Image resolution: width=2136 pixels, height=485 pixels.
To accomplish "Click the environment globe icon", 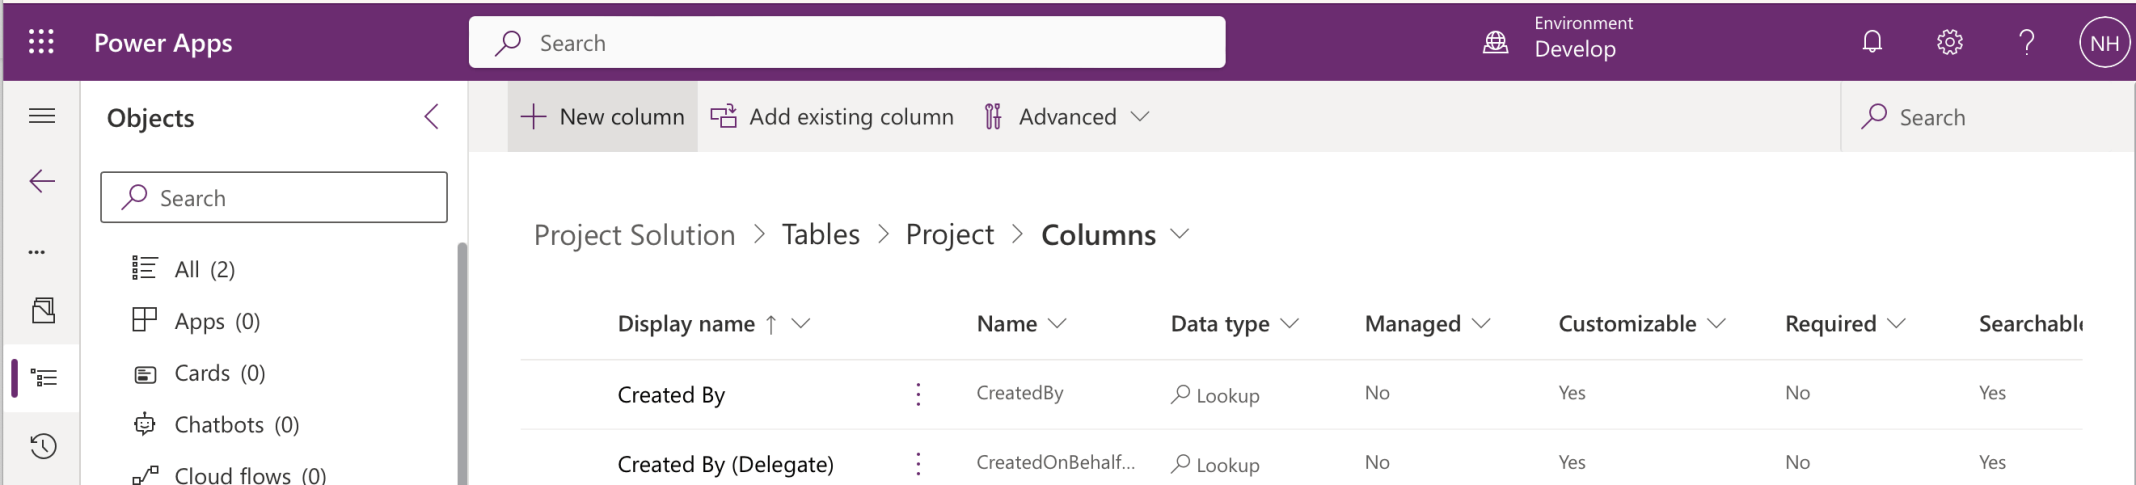I will (x=1495, y=42).
